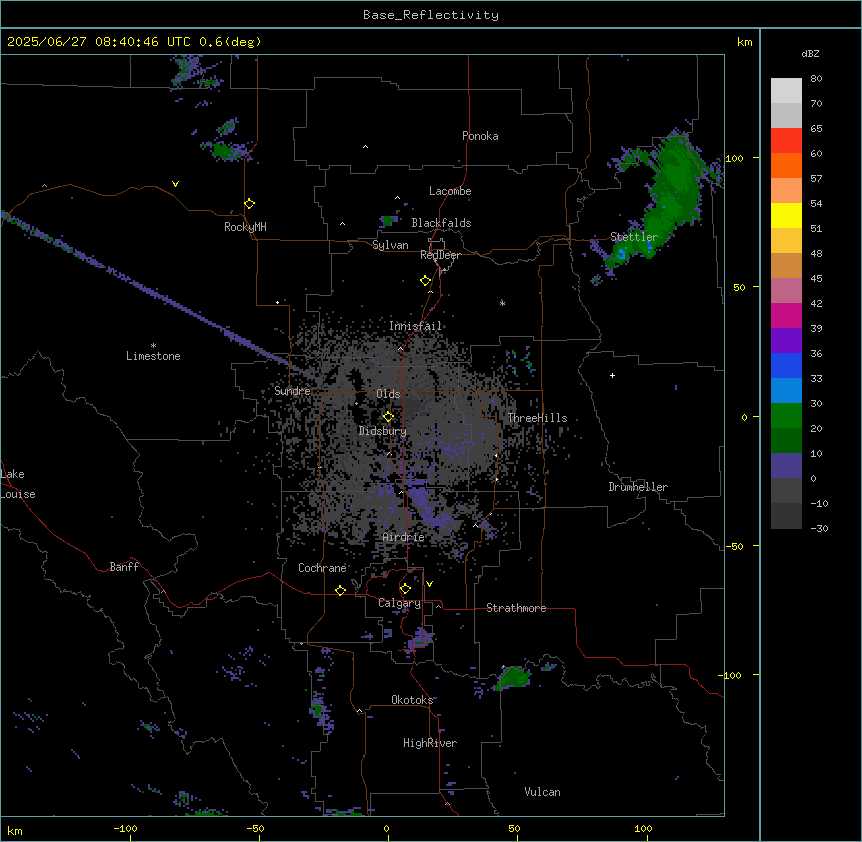The image size is (862, 842).
Task: Click the white plus marker north of Drumheller
Action: (612, 375)
